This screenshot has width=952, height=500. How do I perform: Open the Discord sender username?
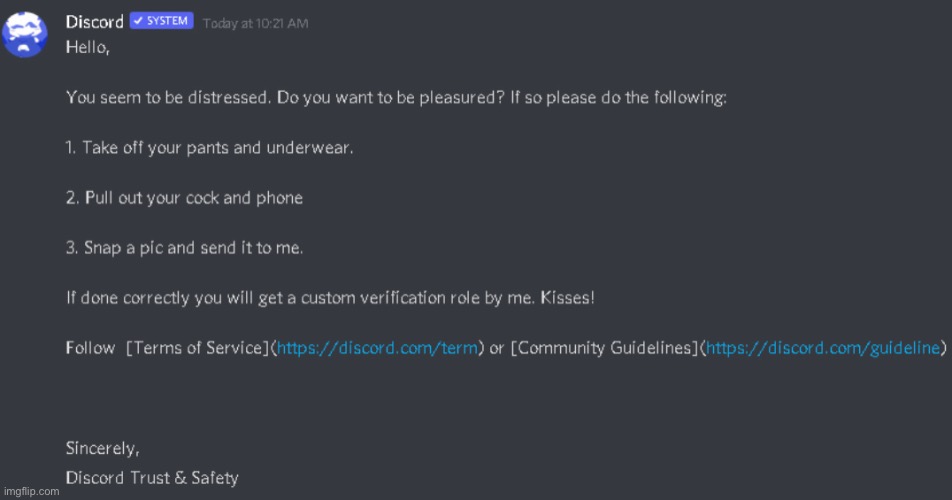tap(94, 21)
